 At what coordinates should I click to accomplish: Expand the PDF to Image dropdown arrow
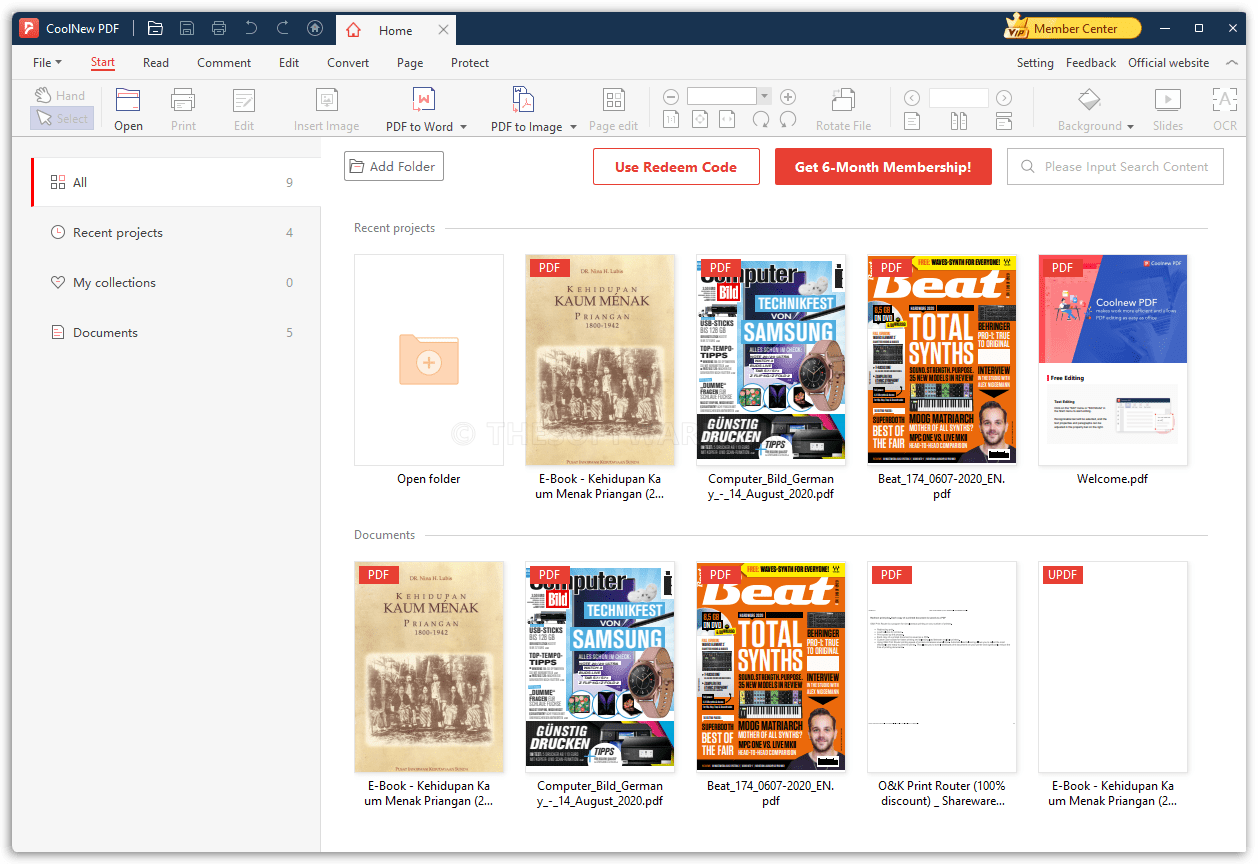point(573,127)
